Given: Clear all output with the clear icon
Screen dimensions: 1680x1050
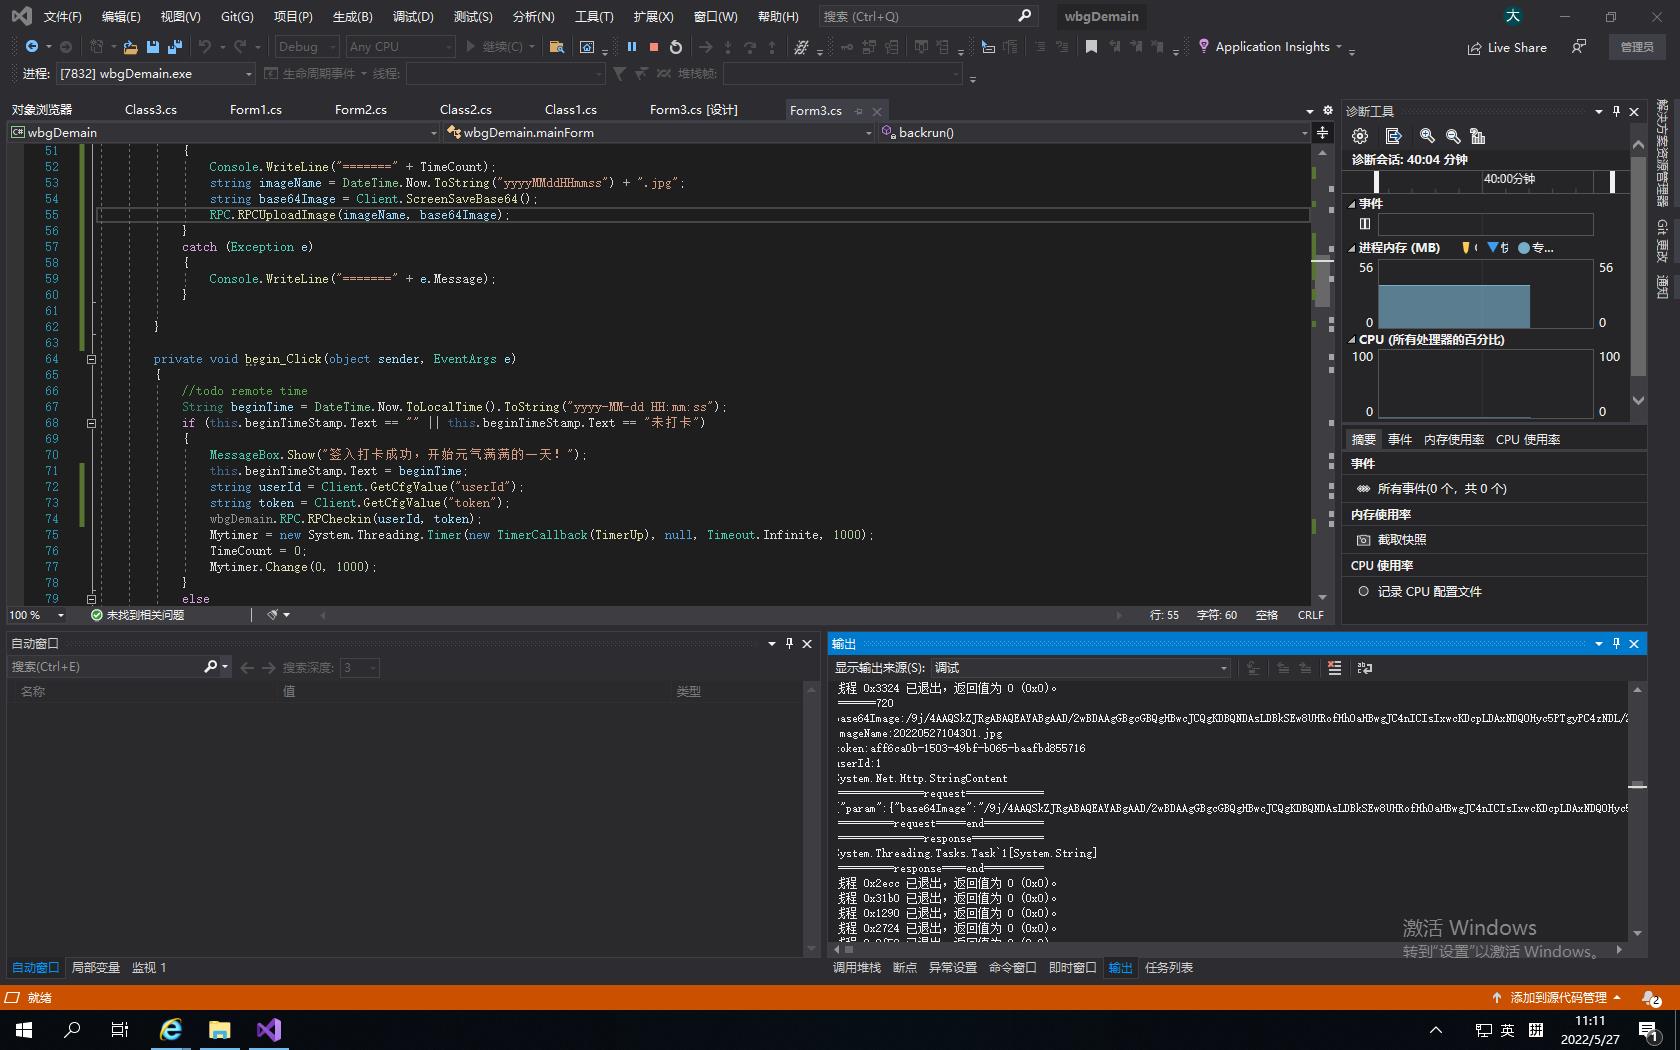Looking at the screenshot, I should click(1334, 668).
